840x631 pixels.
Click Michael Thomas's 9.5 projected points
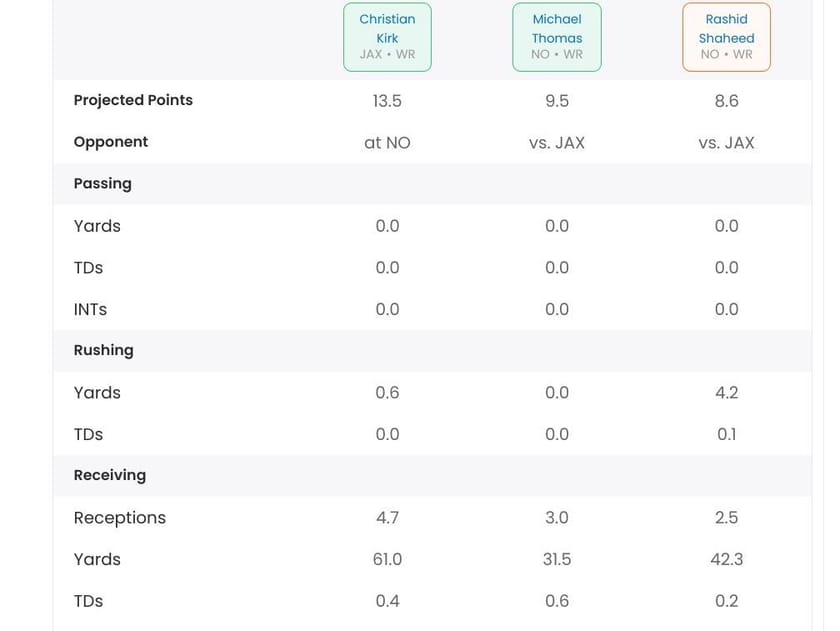point(557,101)
